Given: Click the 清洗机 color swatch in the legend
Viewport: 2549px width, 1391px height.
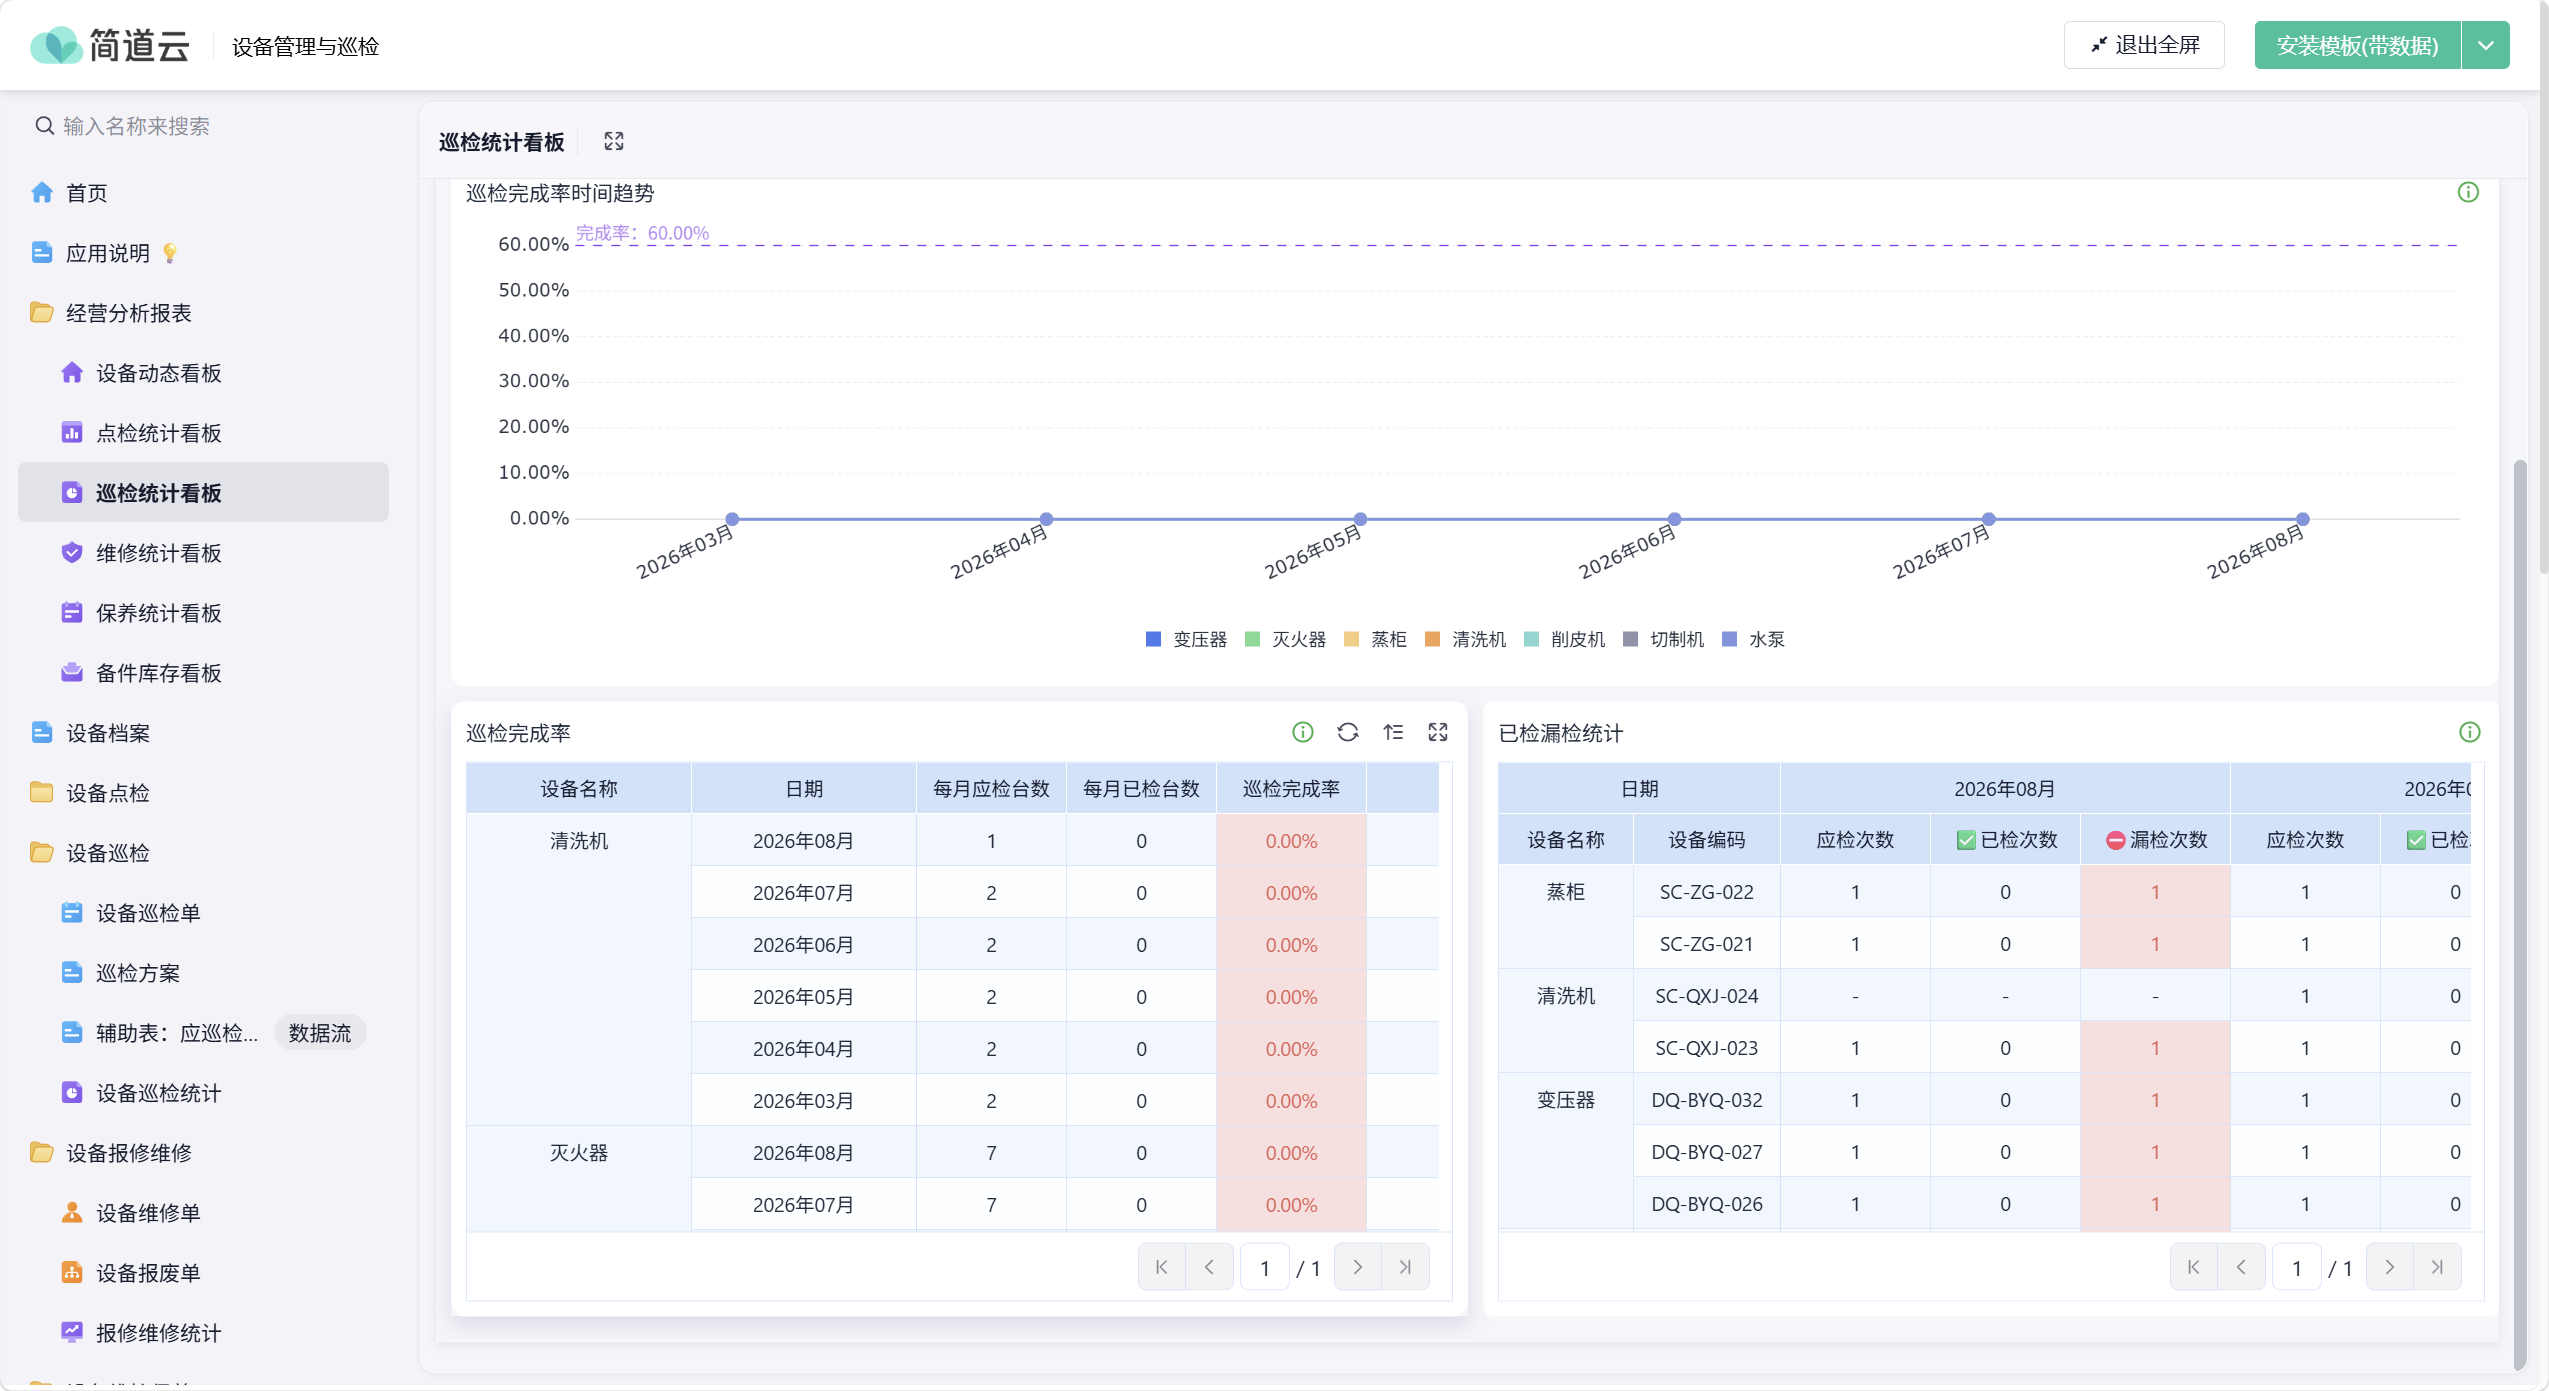Looking at the screenshot, I should tap(1432, 639).
